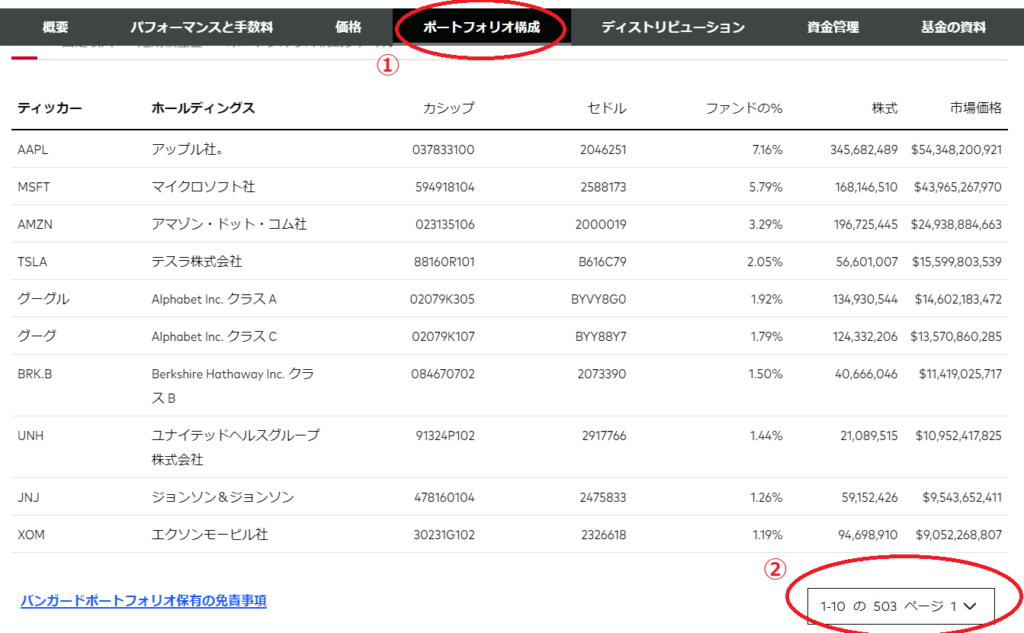Click the 株式 column header
The height and width of the screenshot is (633, 1024).
(x=884, y=108)
